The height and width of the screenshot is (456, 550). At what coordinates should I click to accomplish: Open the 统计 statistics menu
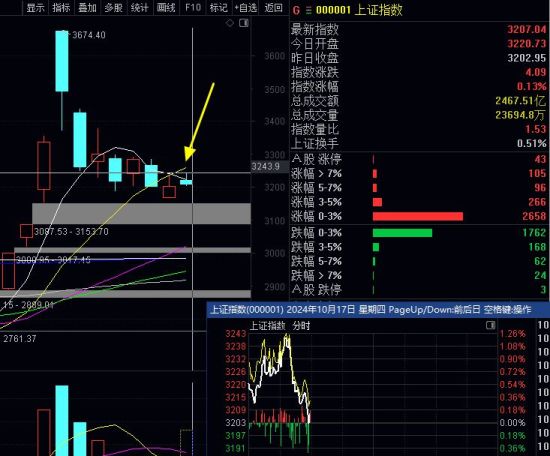click(139, 7)
